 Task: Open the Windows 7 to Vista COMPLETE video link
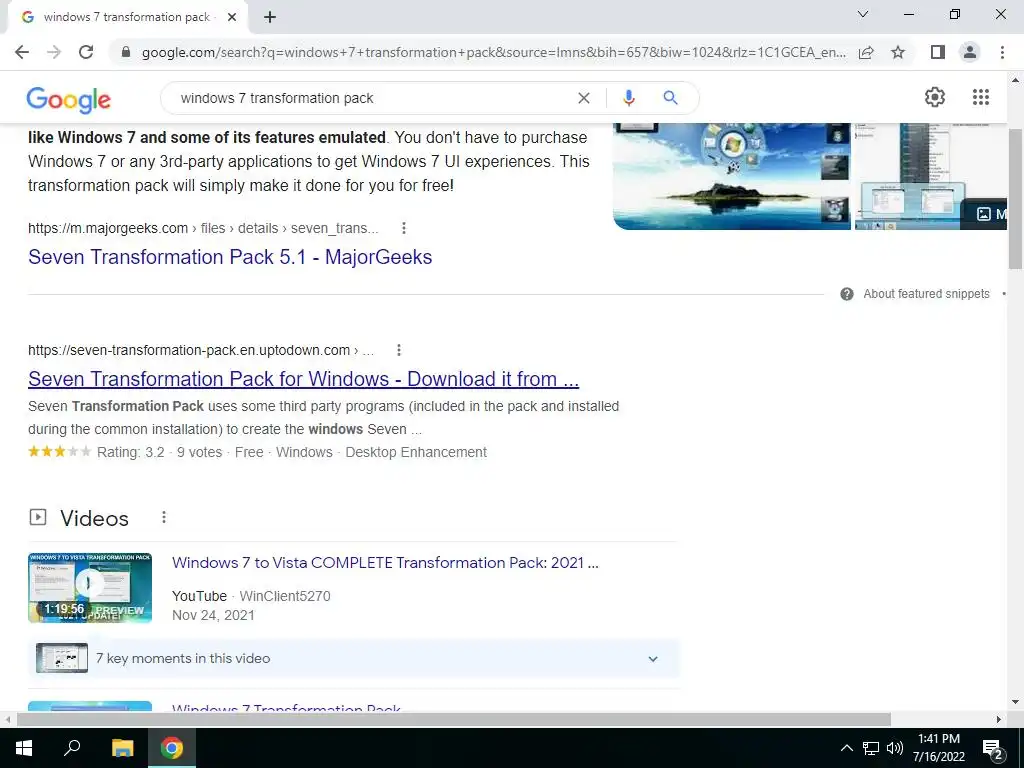point(385,563)
